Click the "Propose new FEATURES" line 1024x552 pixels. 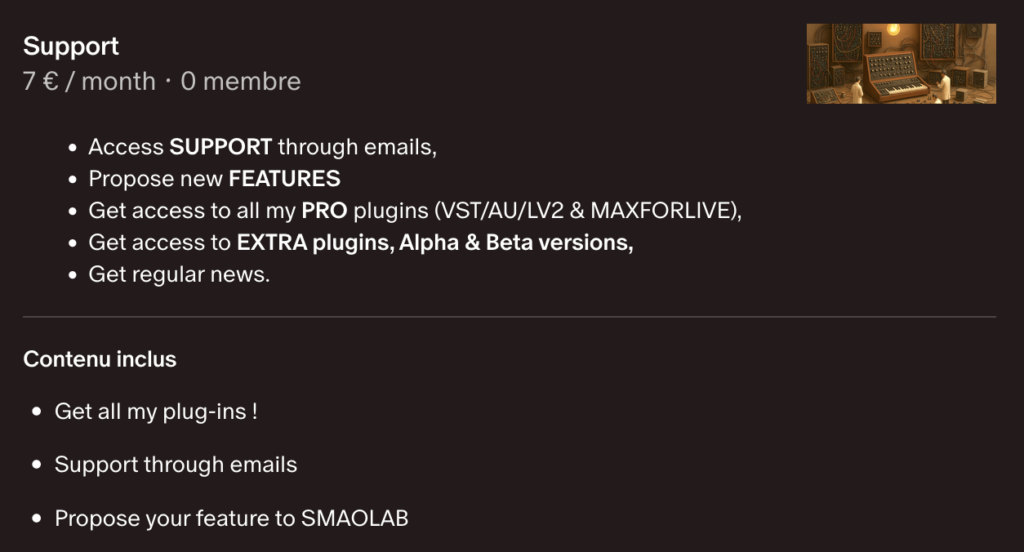214,179
